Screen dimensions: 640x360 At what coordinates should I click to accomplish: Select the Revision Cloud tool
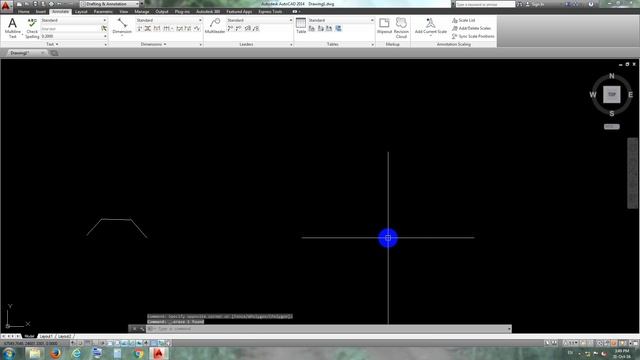click(x=401, y=28)
